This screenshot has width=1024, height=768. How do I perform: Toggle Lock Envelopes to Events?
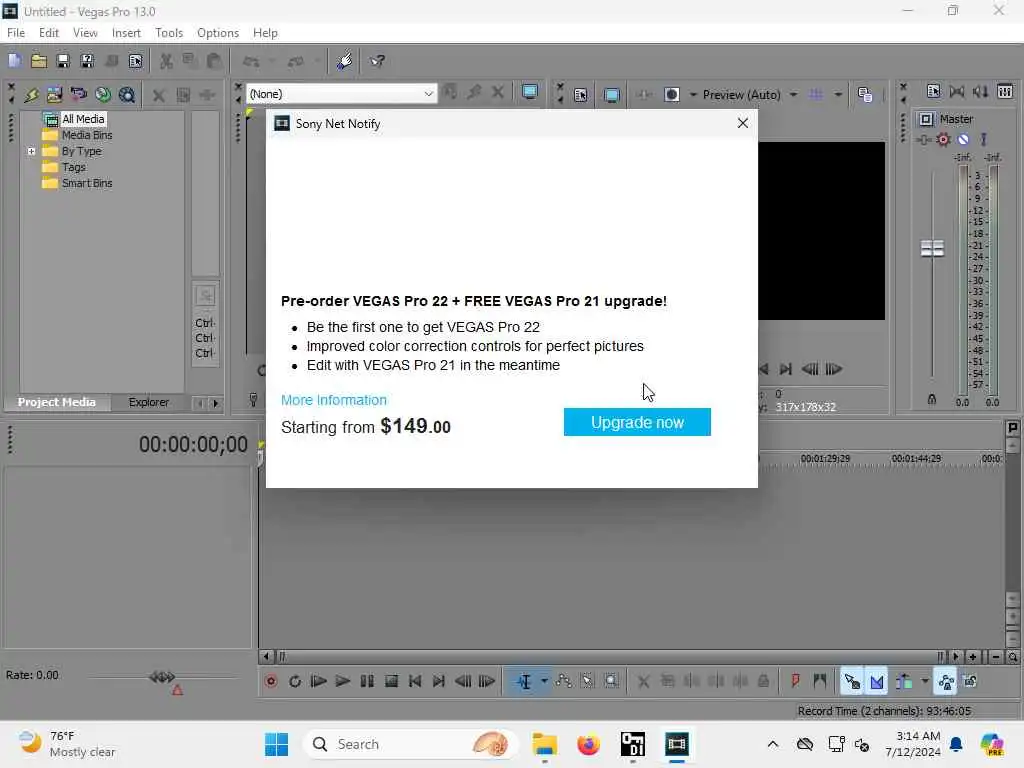[x=946, y=682]
